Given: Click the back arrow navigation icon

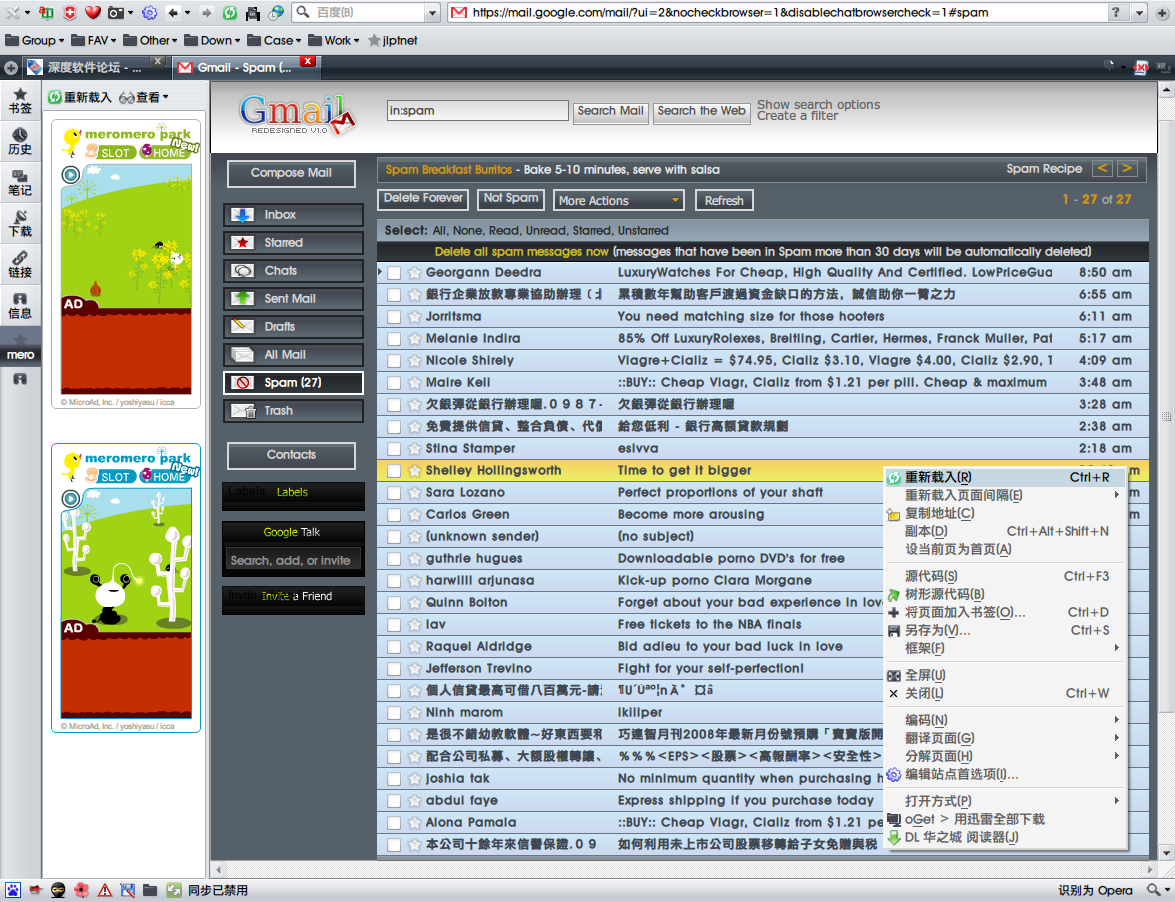Looking at the screenshot, I should [x=172, y=13].
